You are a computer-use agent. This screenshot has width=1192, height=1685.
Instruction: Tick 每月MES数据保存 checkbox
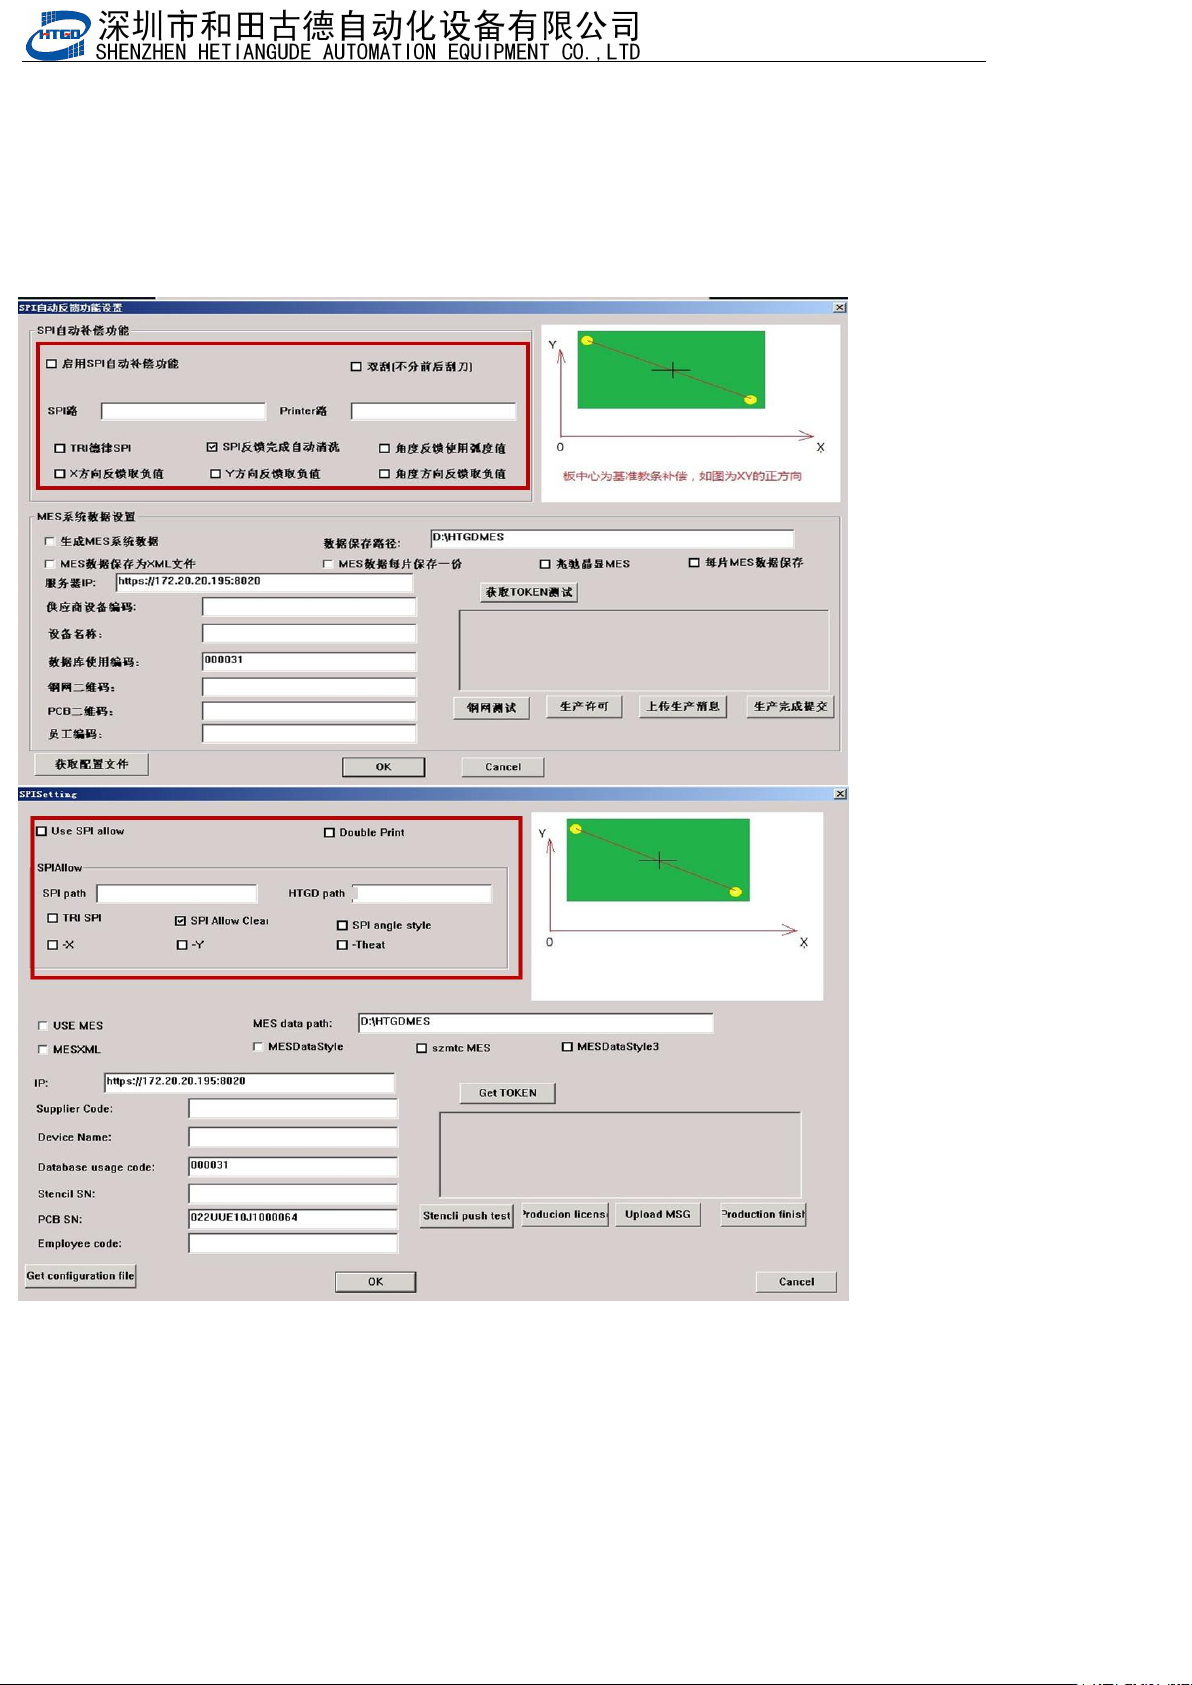(x=694, y=563)
